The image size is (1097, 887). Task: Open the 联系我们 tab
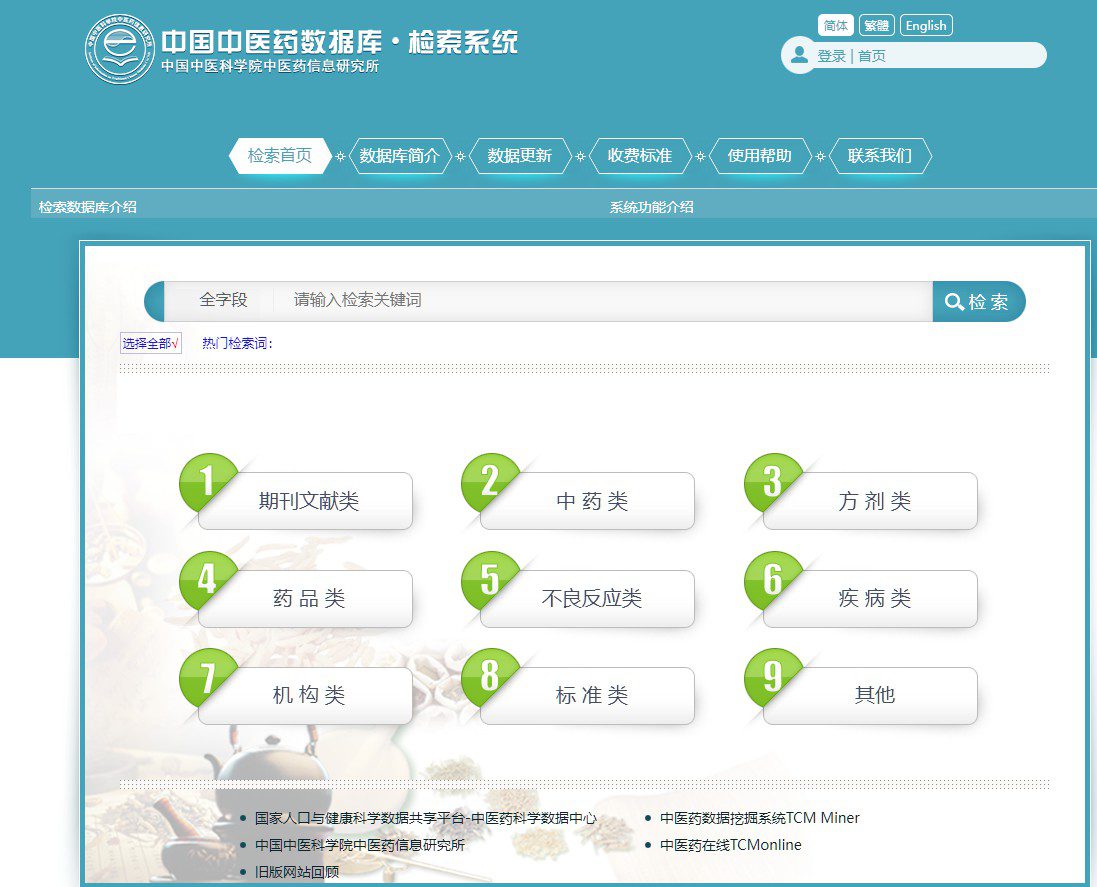click(880, 155)
